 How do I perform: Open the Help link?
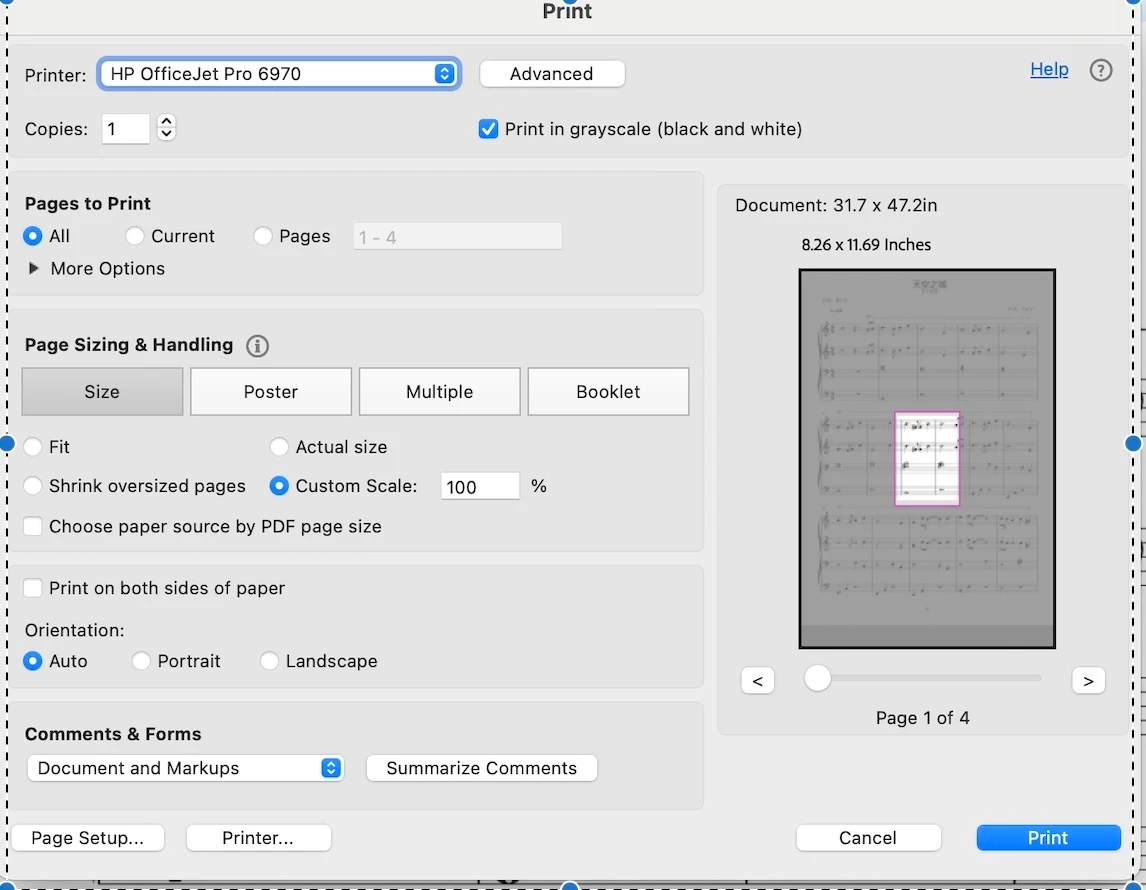1049,69
